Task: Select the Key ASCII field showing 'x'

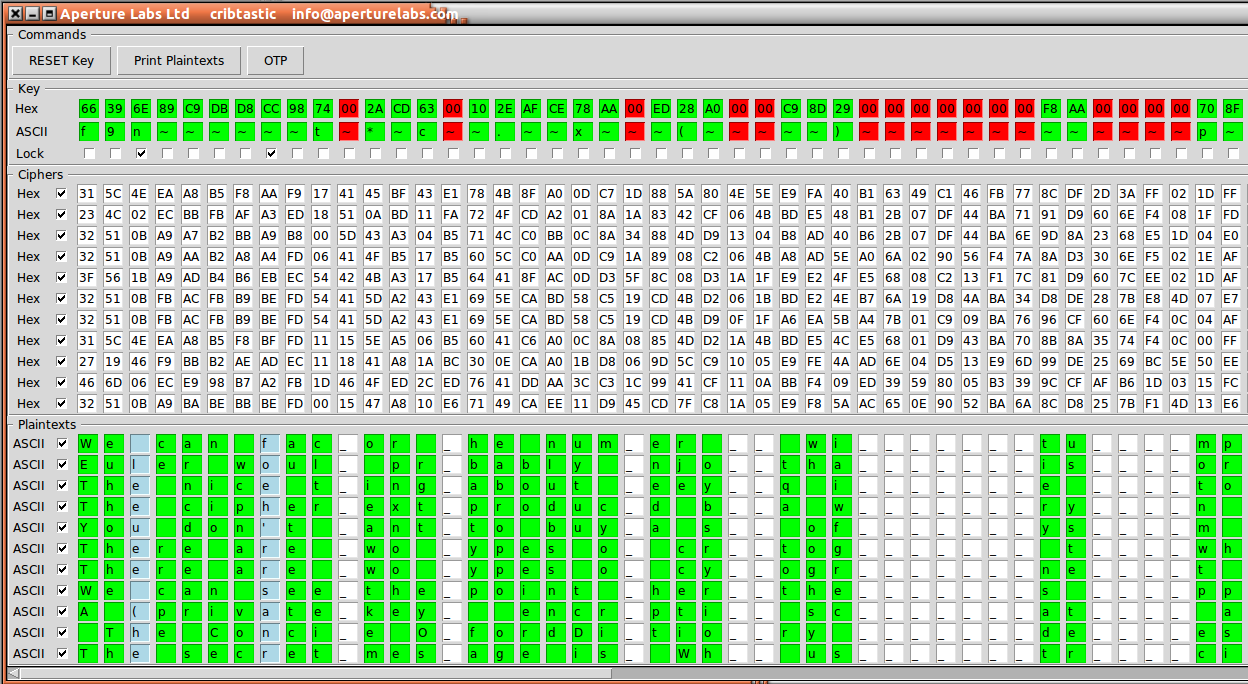Action: [583, 131]
